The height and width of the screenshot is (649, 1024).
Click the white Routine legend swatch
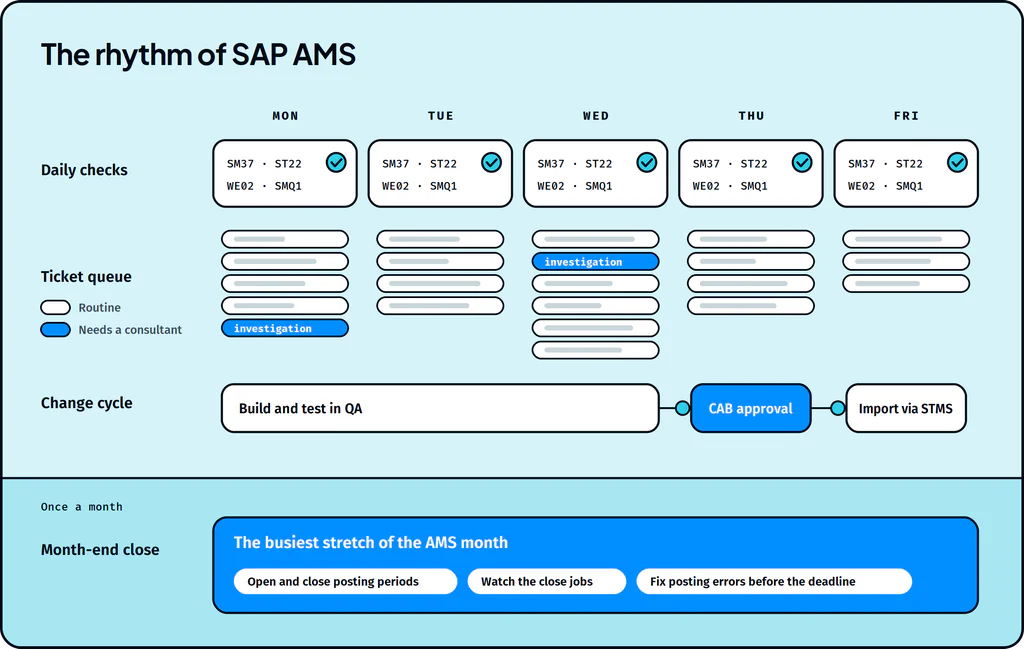click(56, 308)
